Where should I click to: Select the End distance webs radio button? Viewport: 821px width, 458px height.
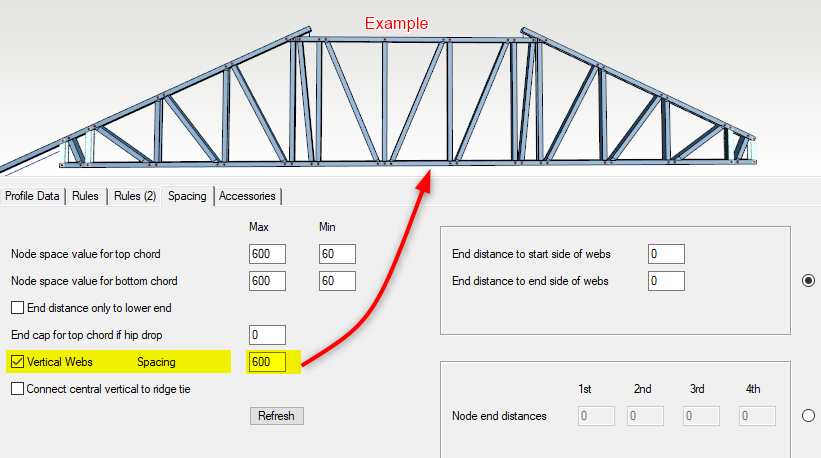coord(808,281)
